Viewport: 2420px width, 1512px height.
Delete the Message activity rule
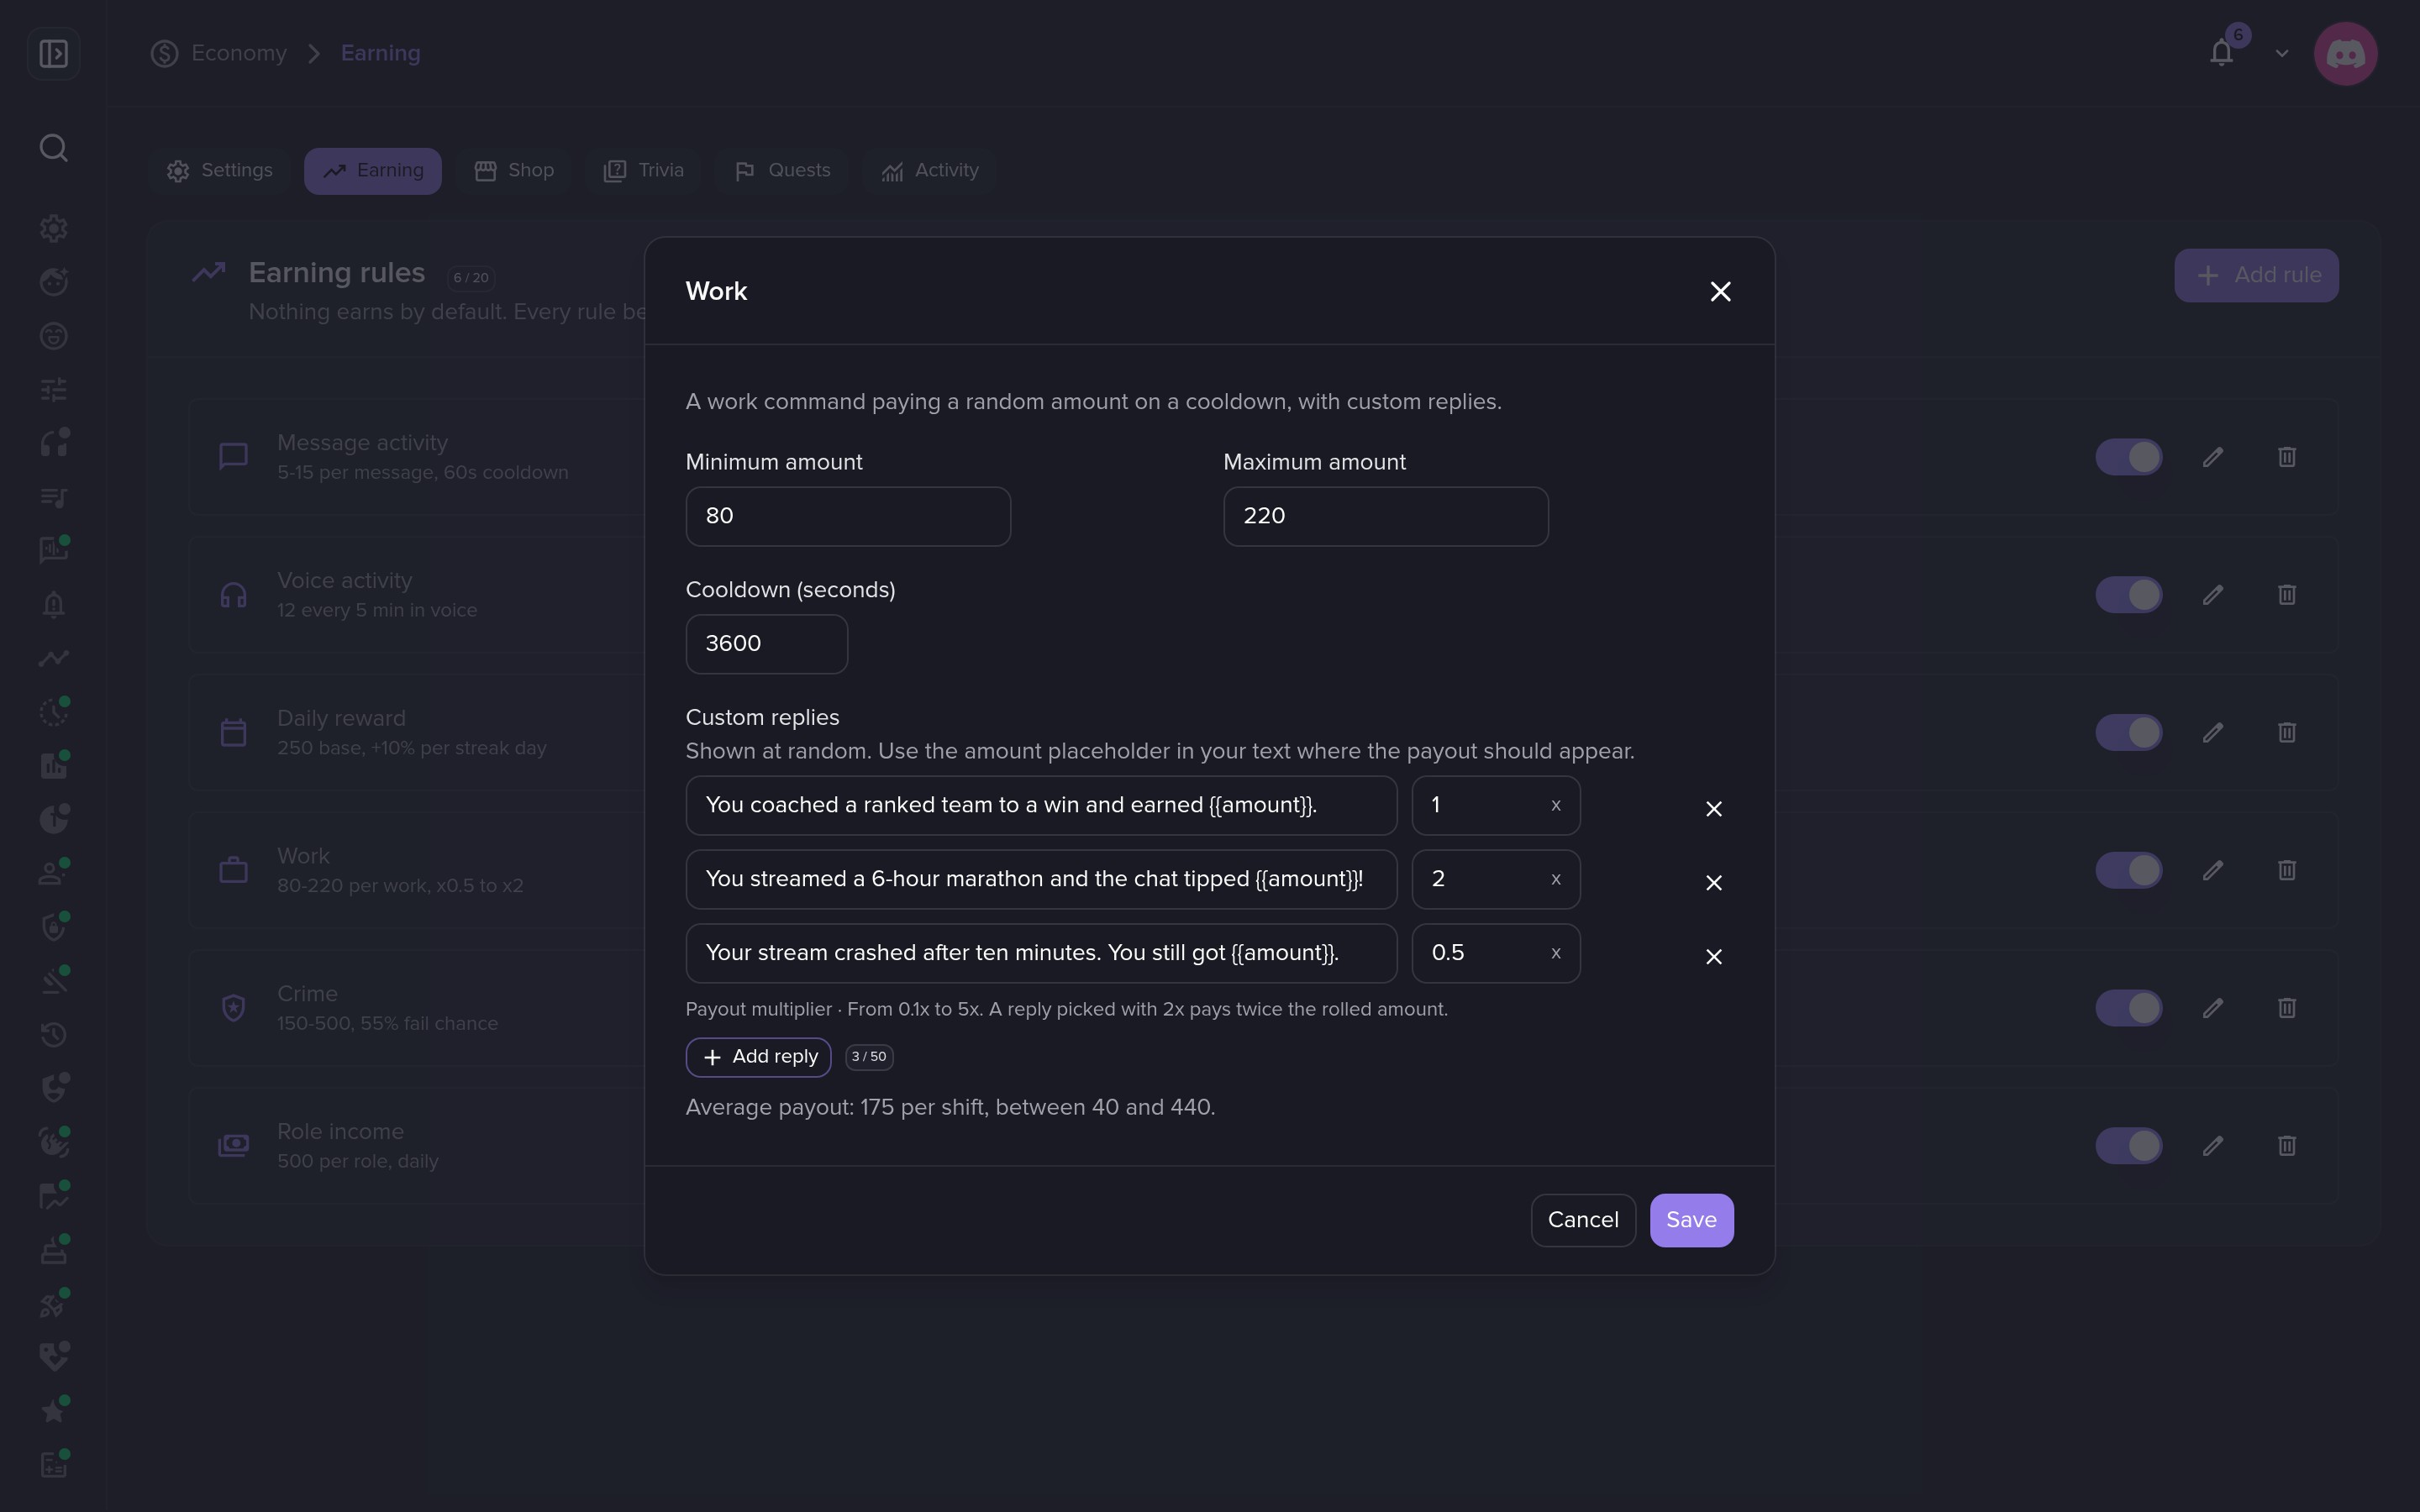pos(2287,457)
